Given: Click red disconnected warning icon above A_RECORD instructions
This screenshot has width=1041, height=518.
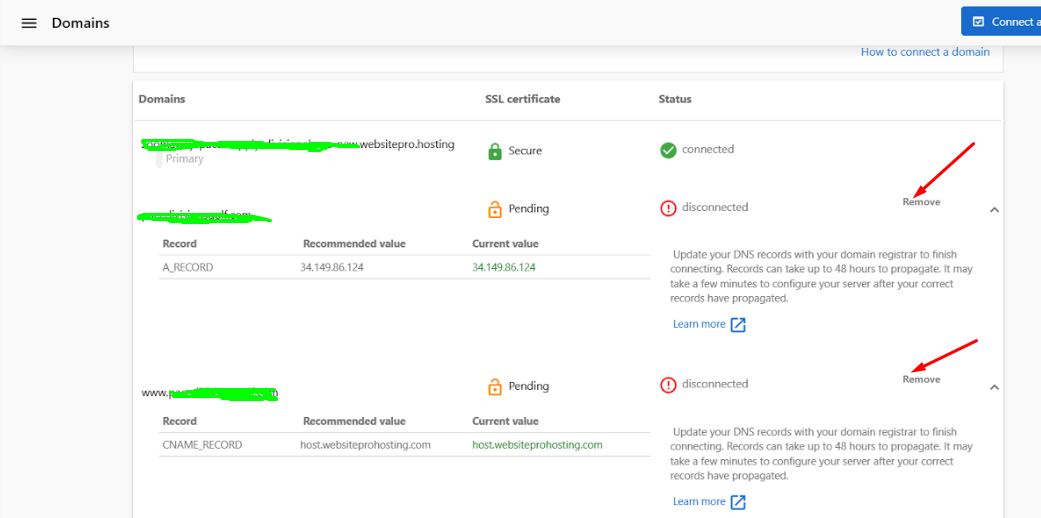Looking at the screenshot, I should point(668,208).
